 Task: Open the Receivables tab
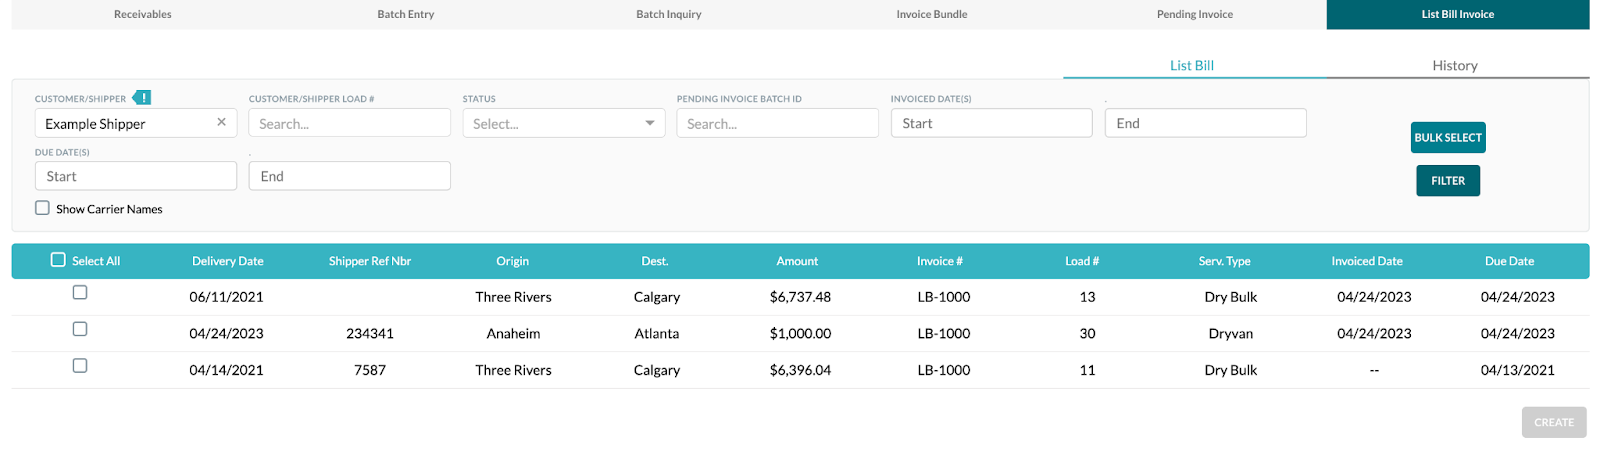(x=143, y=14)
